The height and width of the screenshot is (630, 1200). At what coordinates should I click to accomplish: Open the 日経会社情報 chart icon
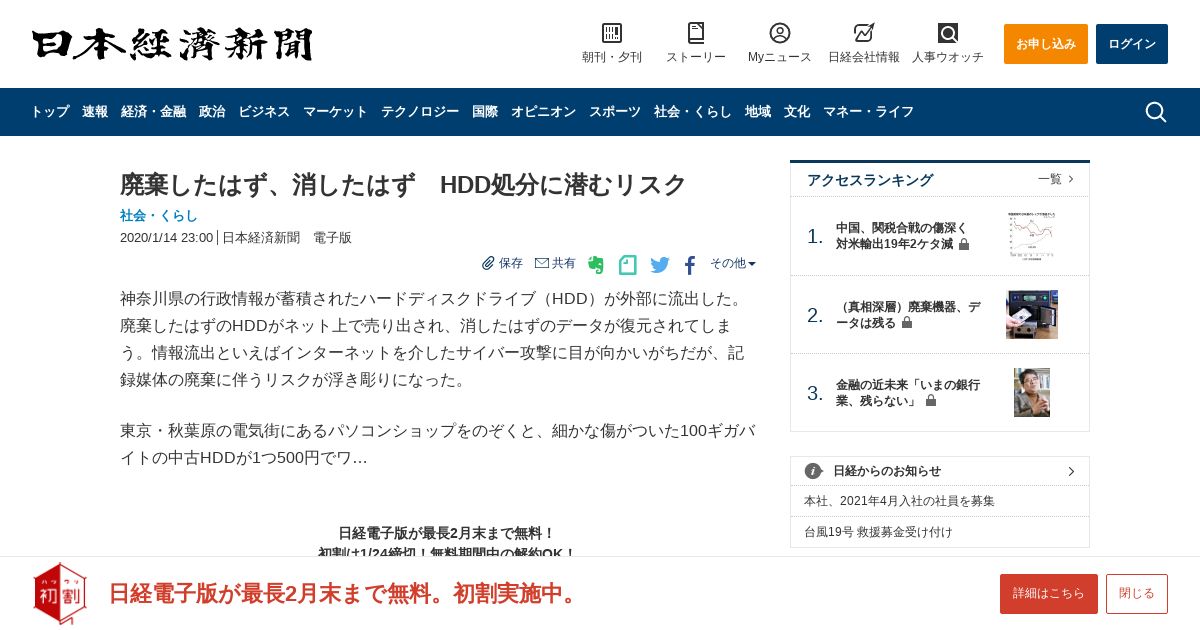864,33
